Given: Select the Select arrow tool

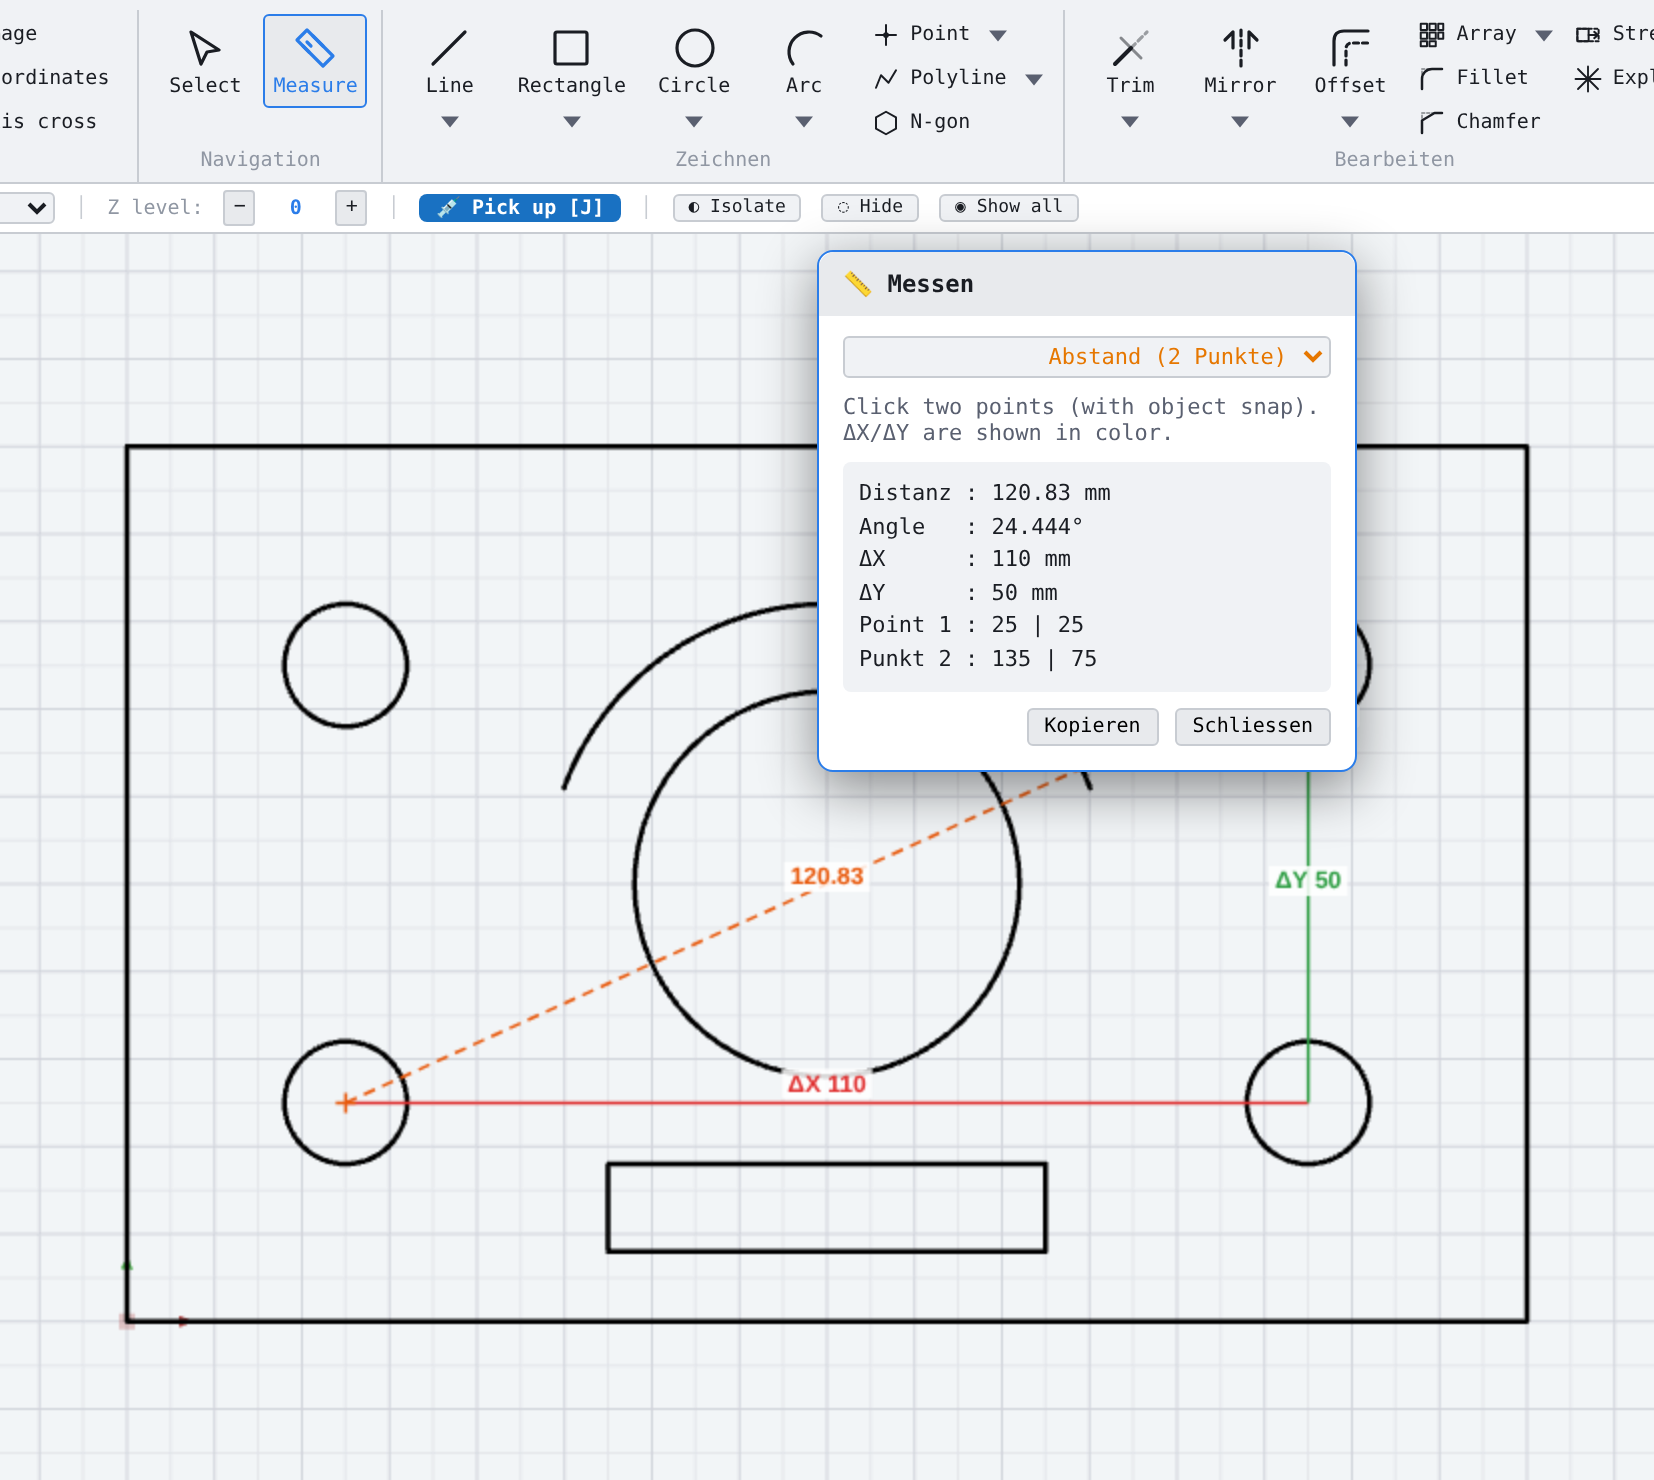Looking at the screenshot, I should tap(205, 61).
